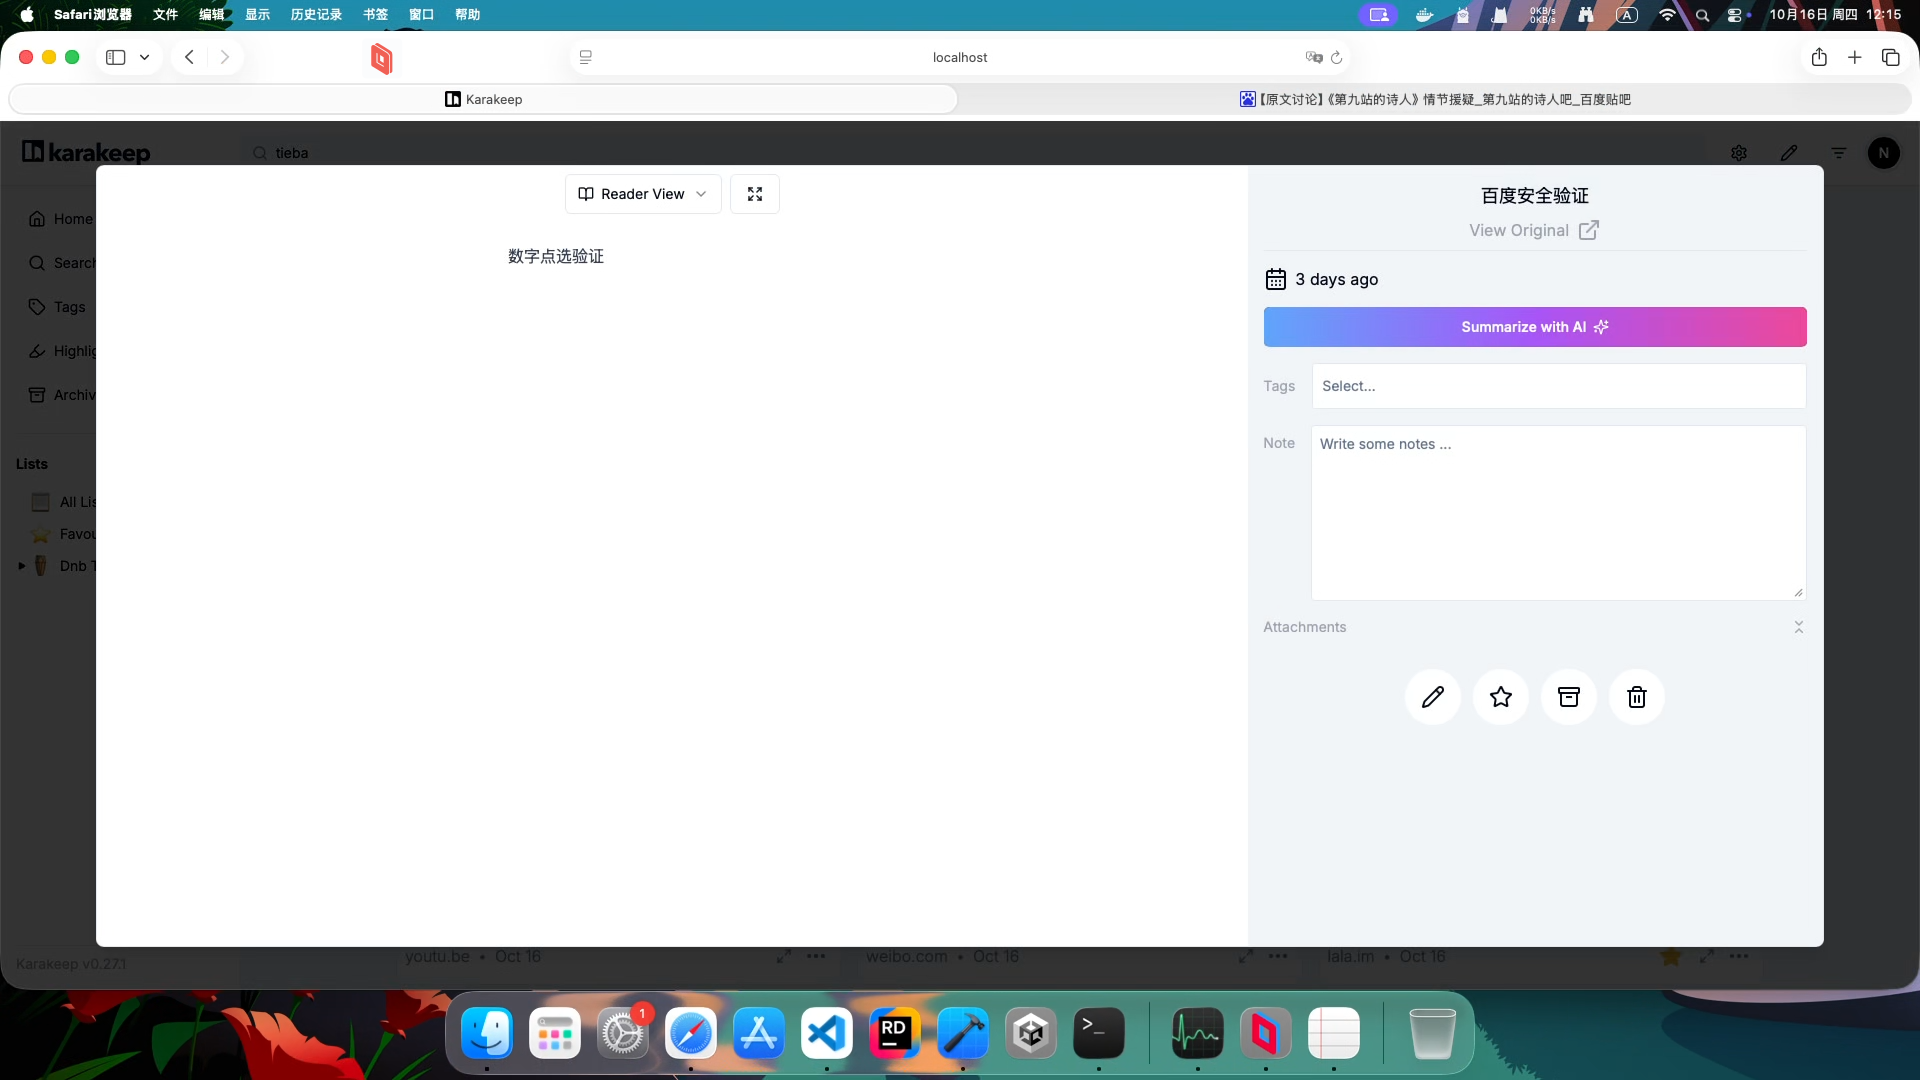
Task: Expand preview to fullscreen icon
Action: pyautogui.click(x=755, y=194)
